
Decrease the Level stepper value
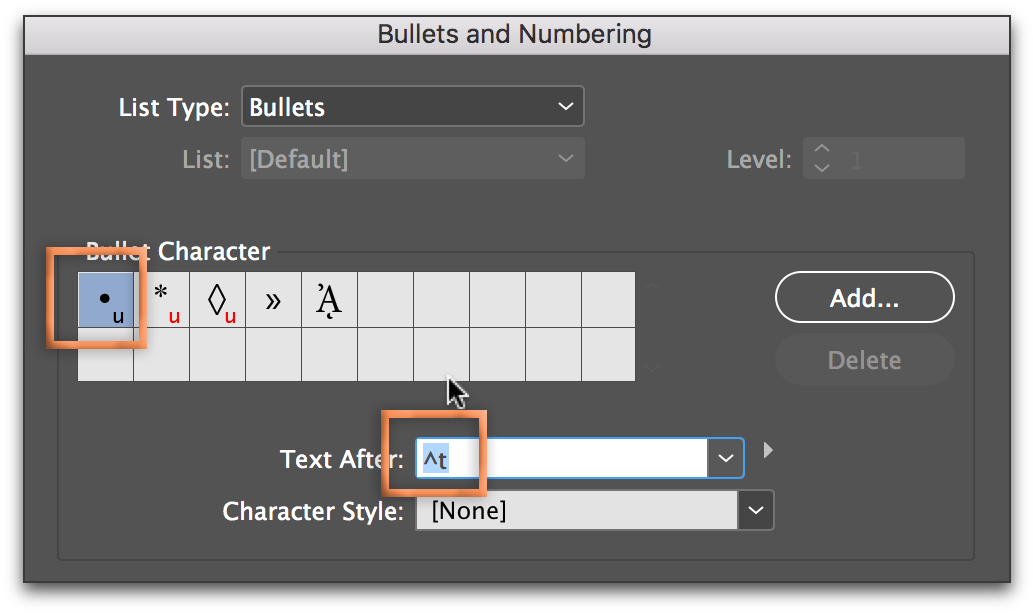point(822,167)
